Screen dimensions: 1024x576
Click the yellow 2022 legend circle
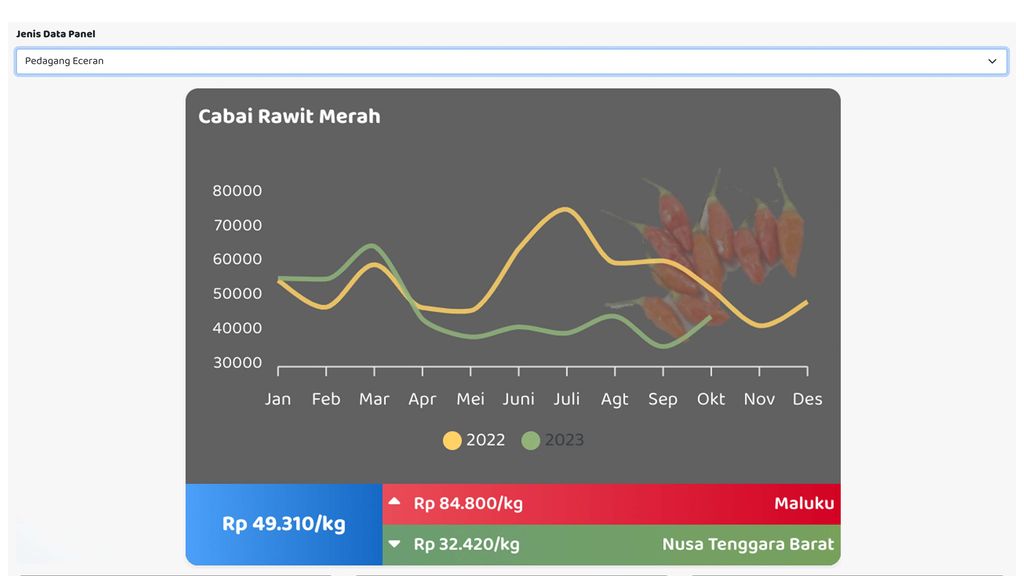pyautogui.click(x=452, y=441)
